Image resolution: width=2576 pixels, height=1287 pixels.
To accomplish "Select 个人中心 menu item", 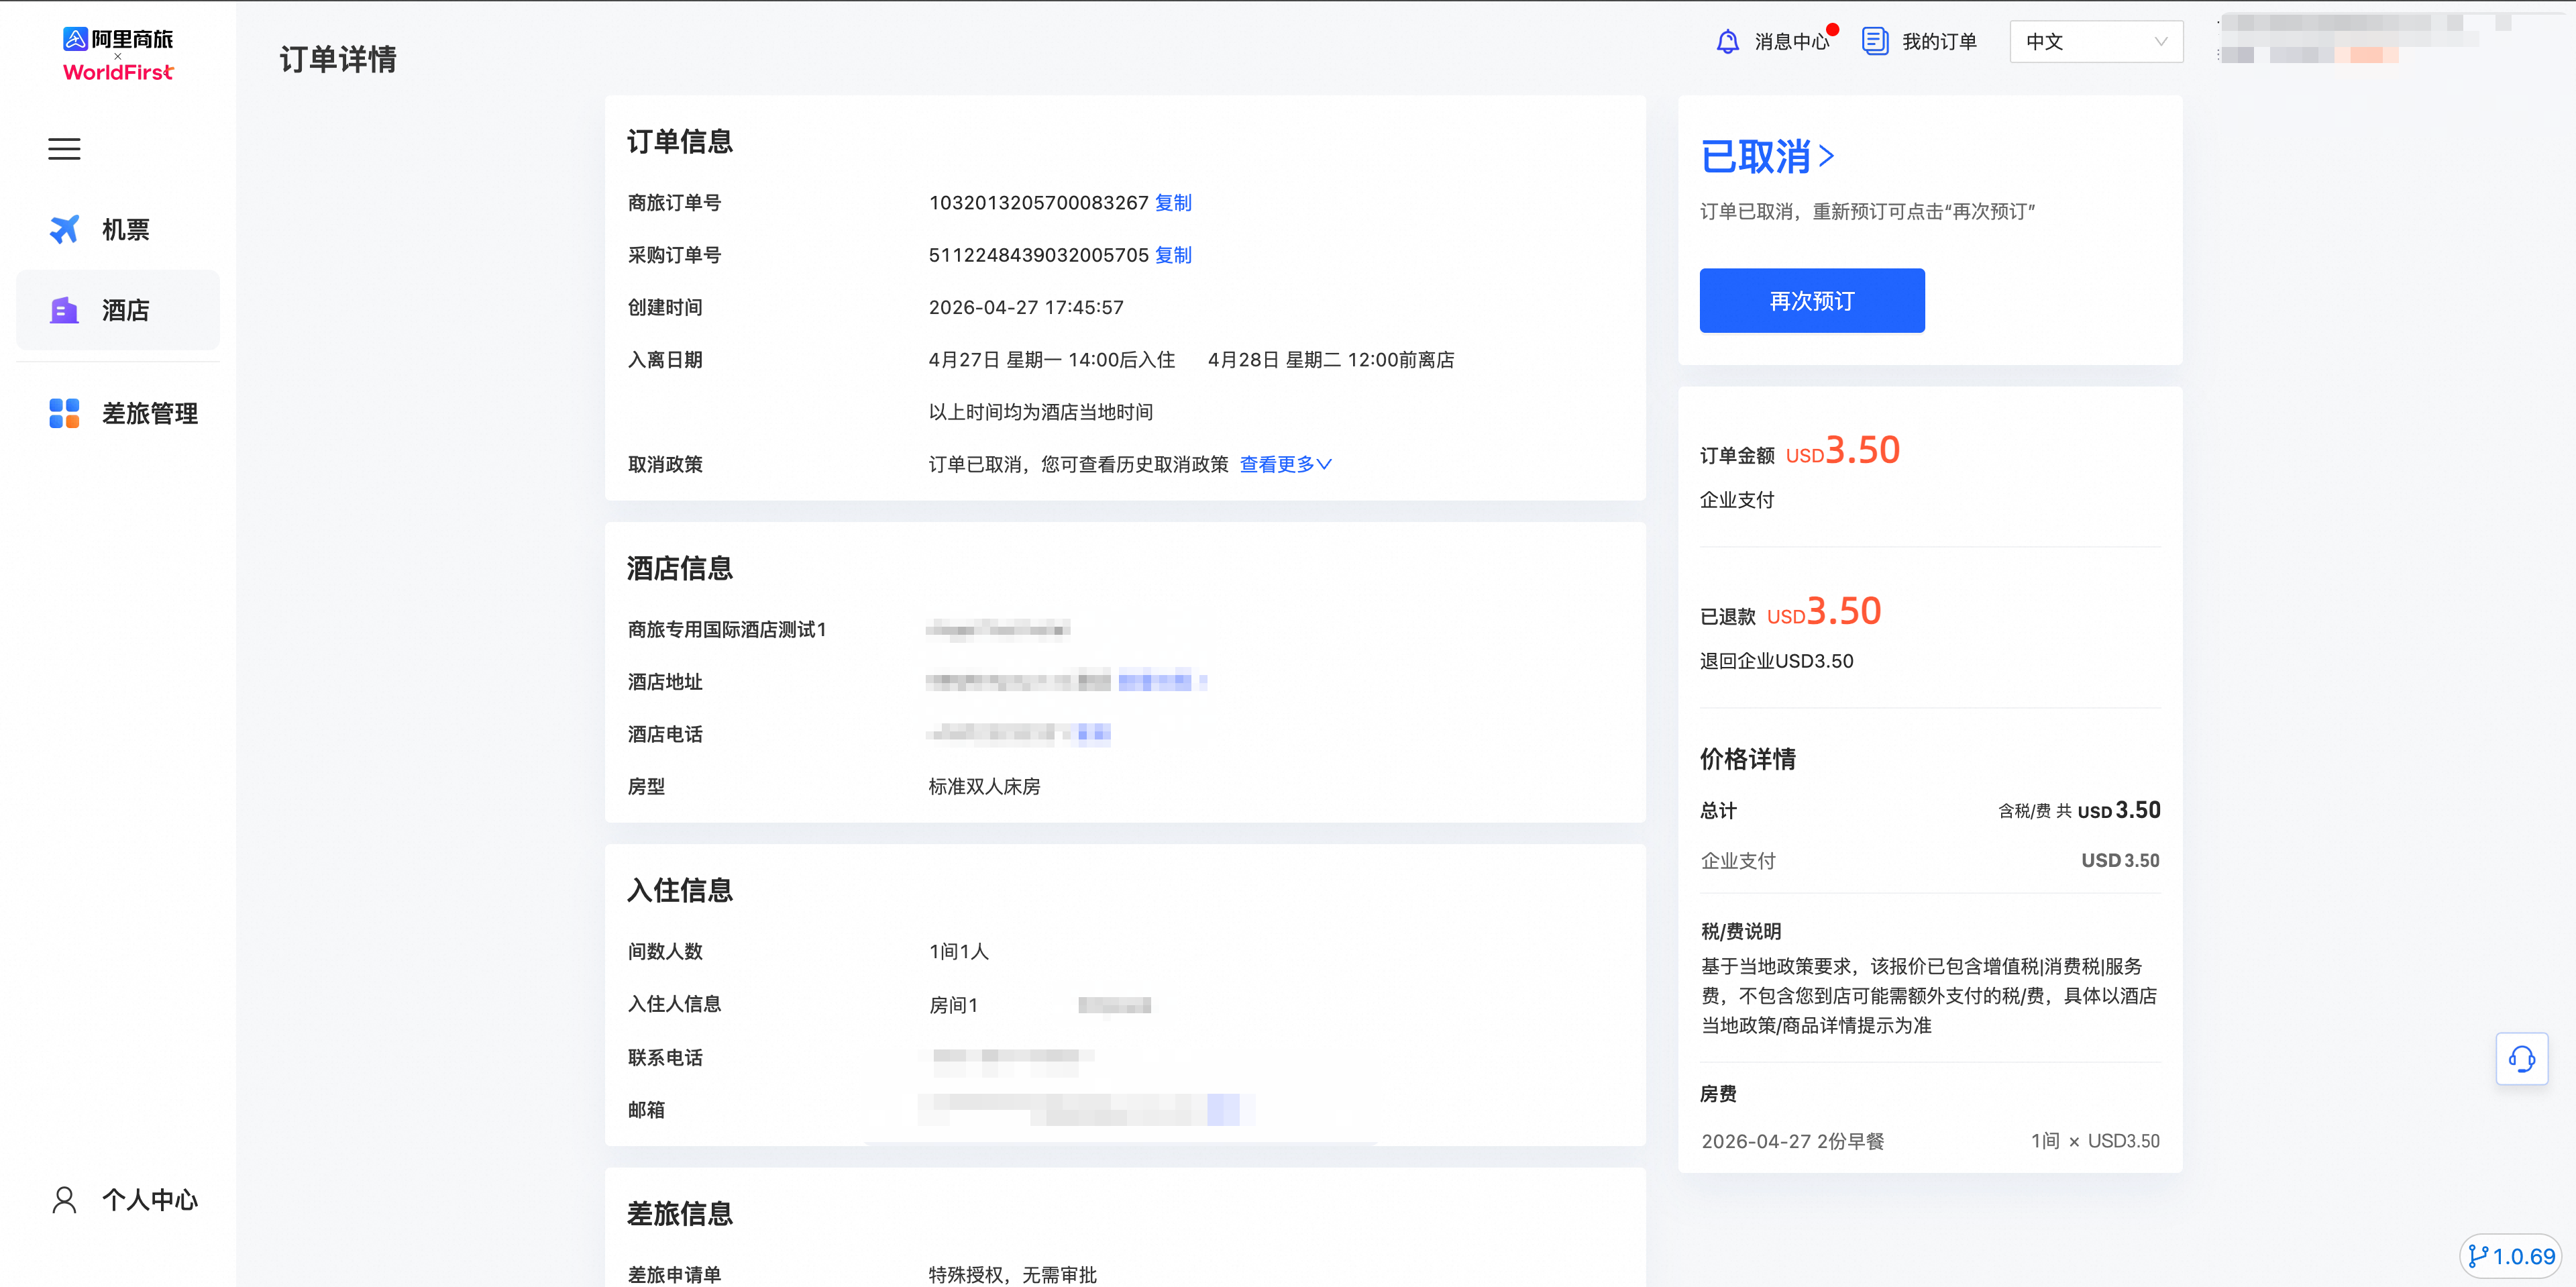I will pos(149,1199).
